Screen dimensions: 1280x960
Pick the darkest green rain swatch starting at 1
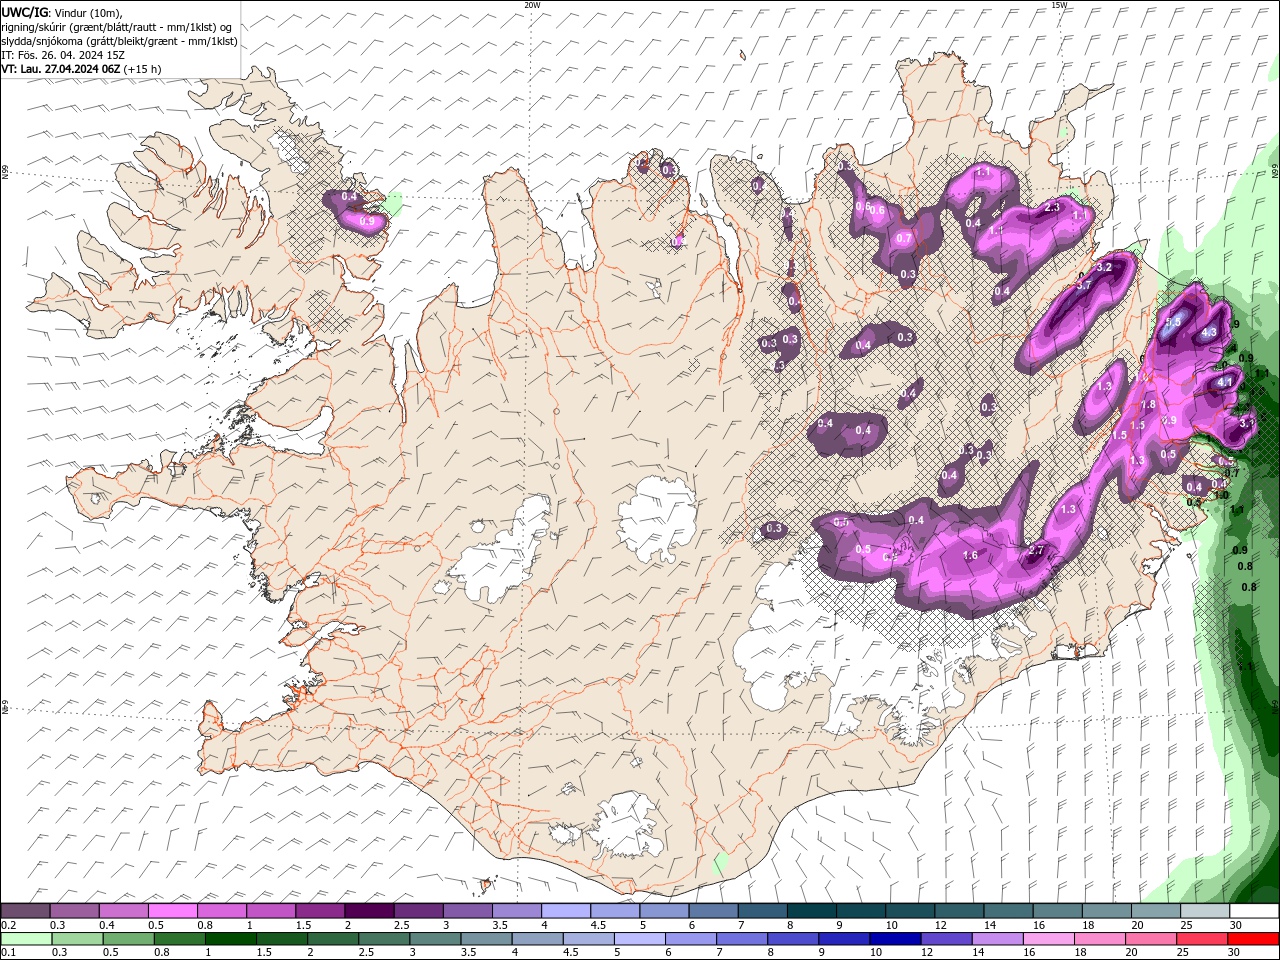point(230,939)
